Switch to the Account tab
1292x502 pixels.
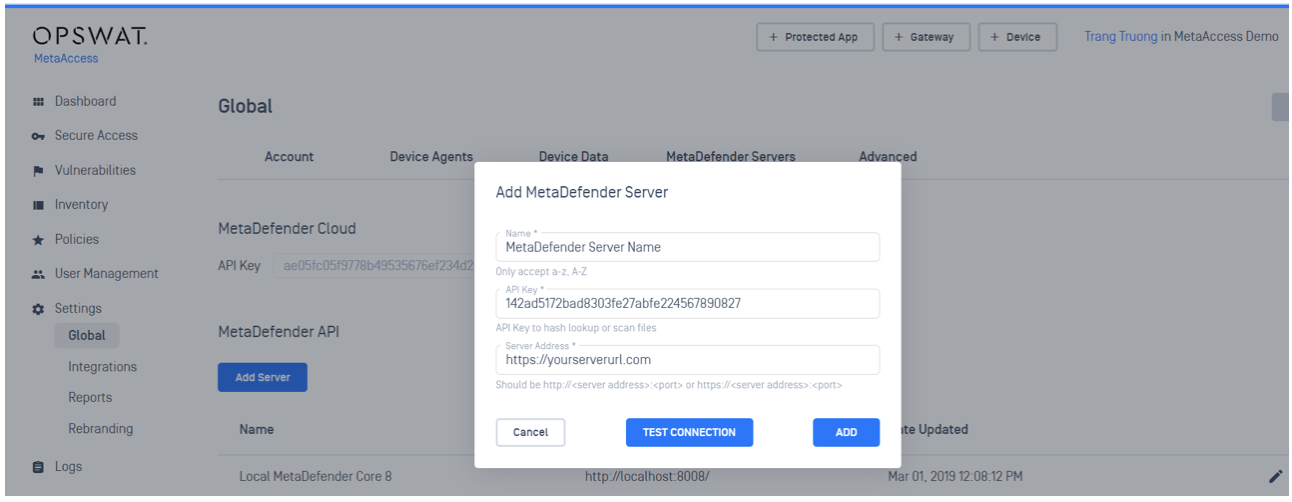pyautogui.click(x=289, y=157)
